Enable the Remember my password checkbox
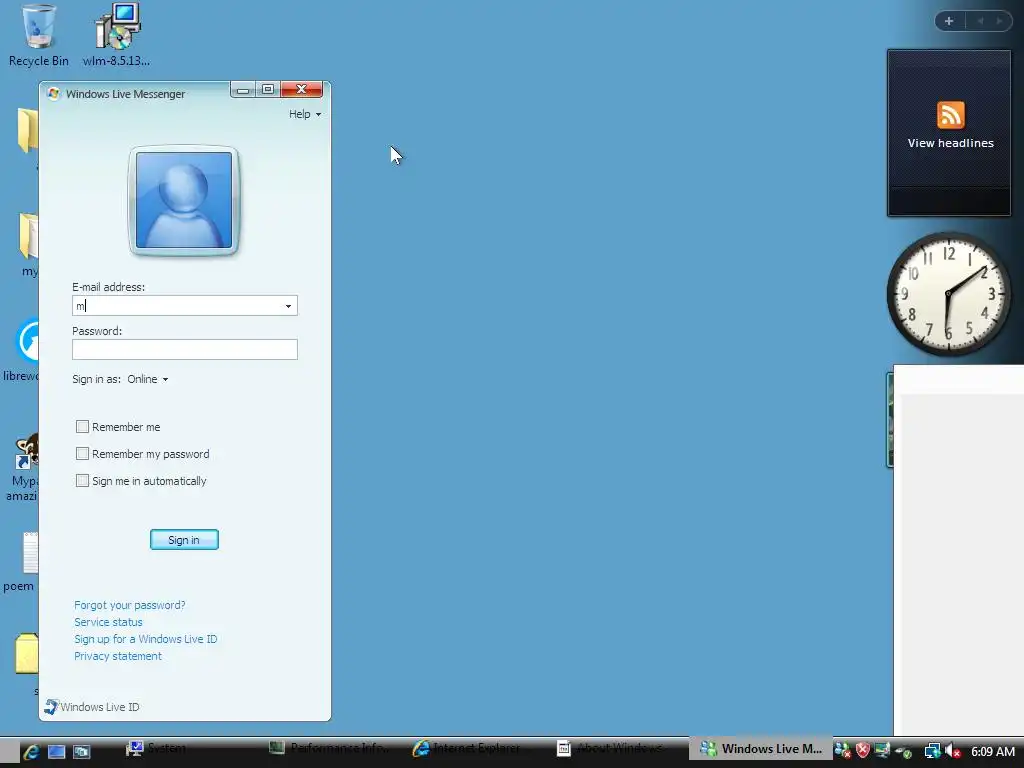 point(82,453)
